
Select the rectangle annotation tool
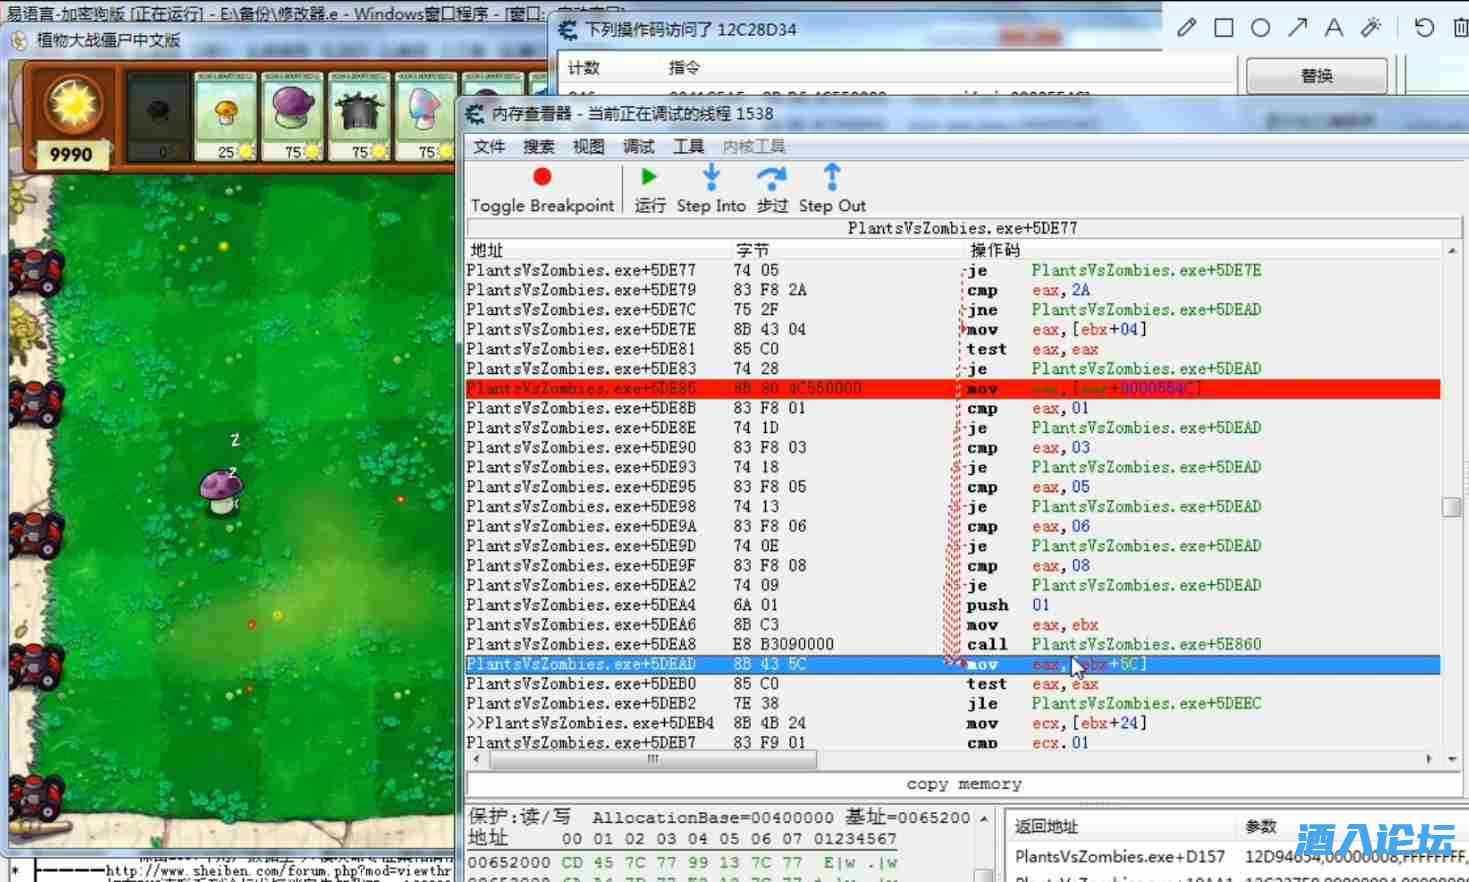pos(1223,28)
